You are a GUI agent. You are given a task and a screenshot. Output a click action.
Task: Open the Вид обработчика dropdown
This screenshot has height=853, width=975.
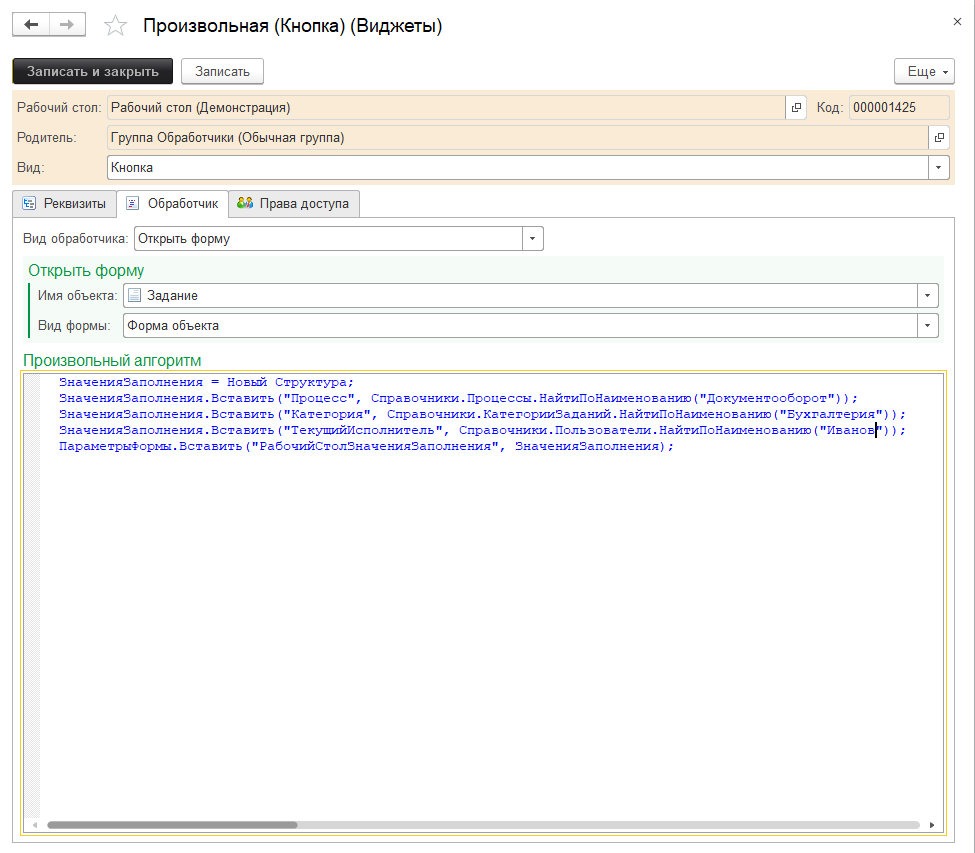coord(533,239)
